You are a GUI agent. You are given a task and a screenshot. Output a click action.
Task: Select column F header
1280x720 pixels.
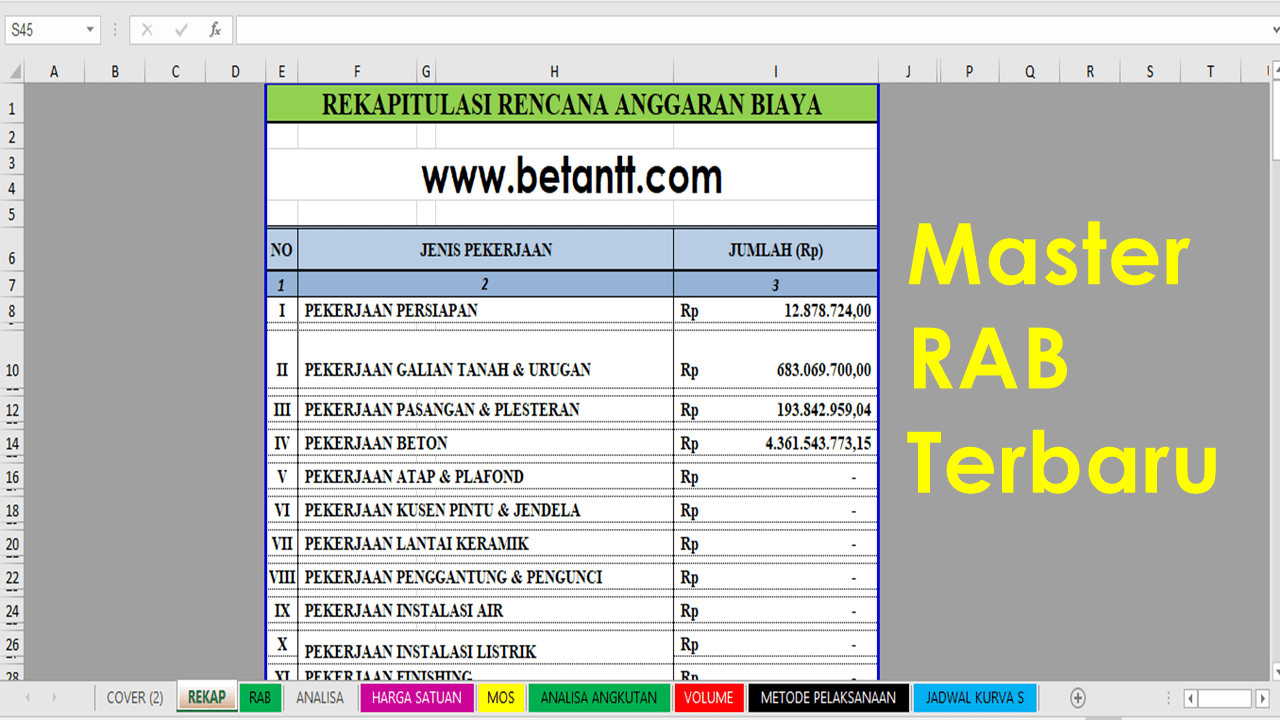tap(357, 72)
